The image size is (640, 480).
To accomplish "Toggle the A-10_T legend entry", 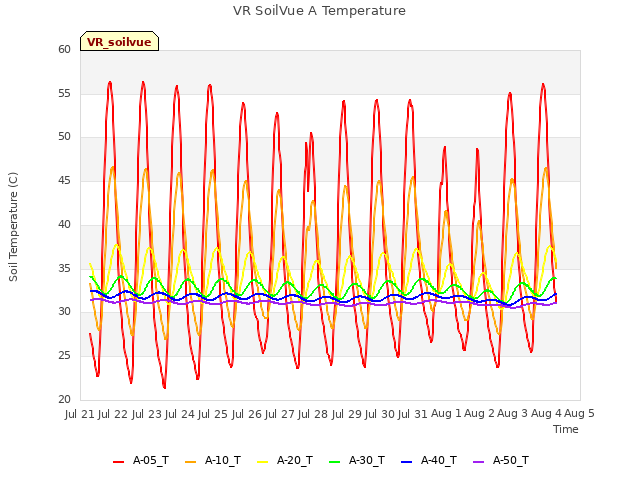I will (213, 461).
